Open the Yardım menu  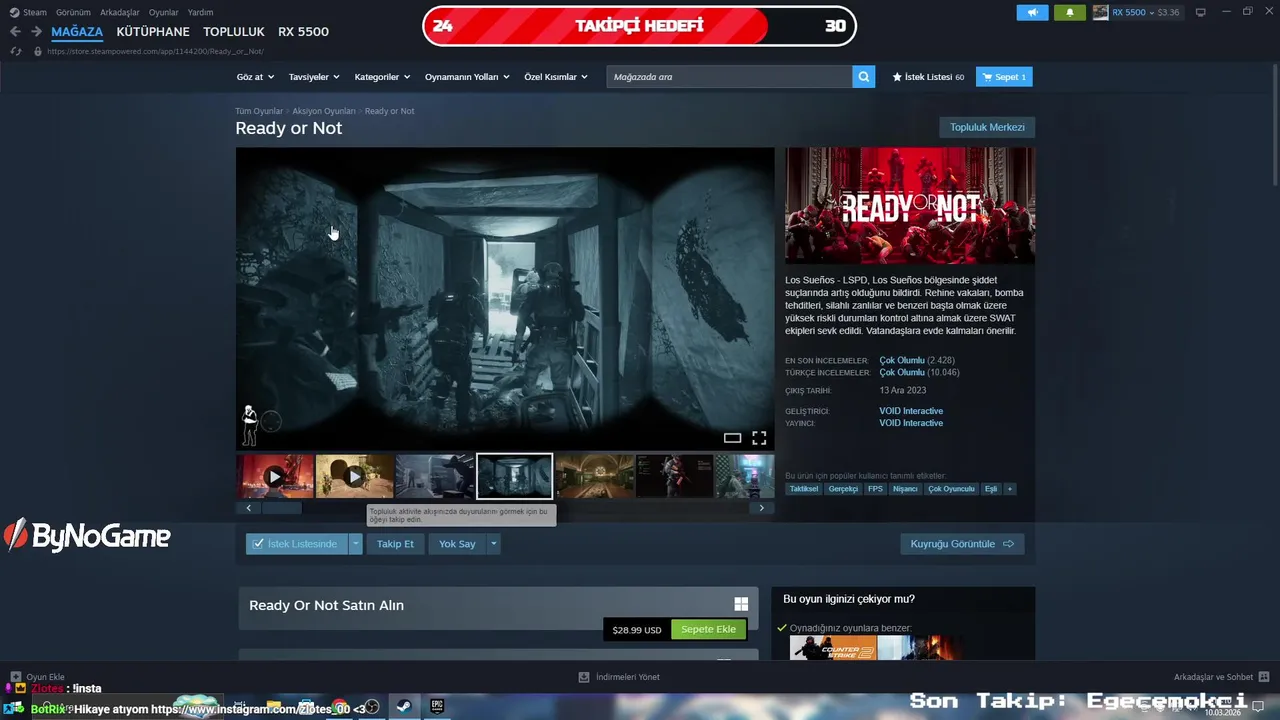(200, 12)
